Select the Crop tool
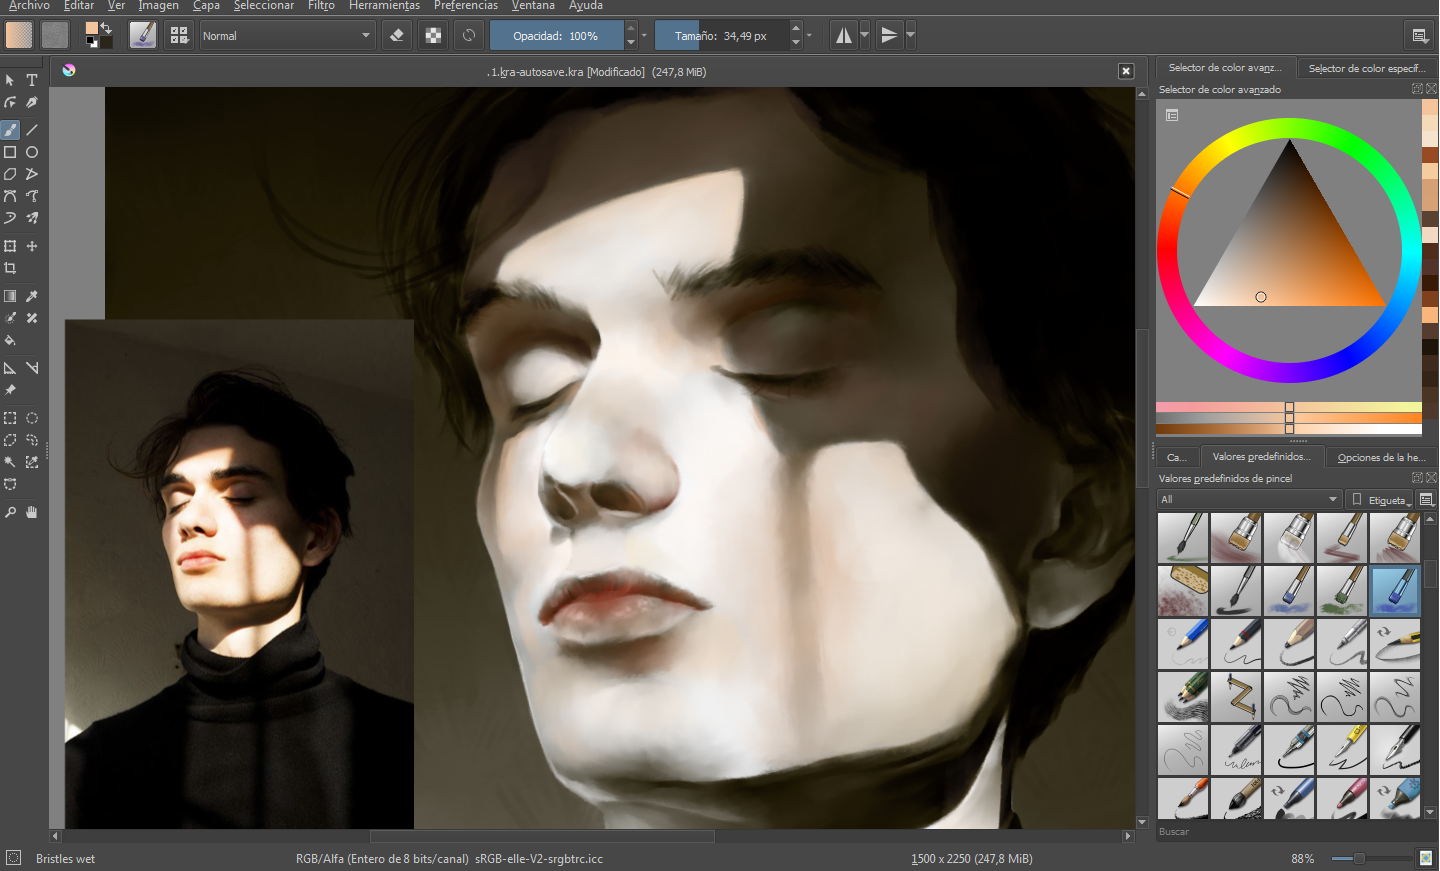Screen dimensions: 1440x871 point(10,268)
